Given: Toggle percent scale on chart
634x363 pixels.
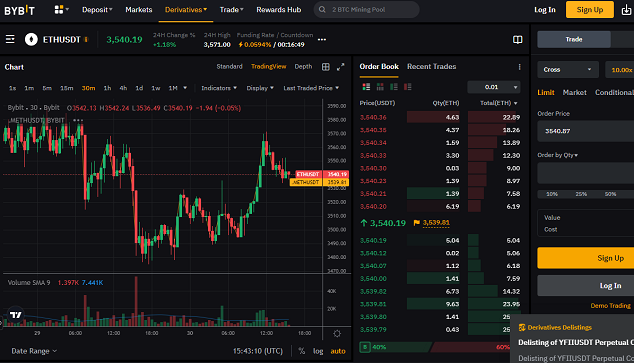Looking at the screenshot, I should click(x=302, y=351).
